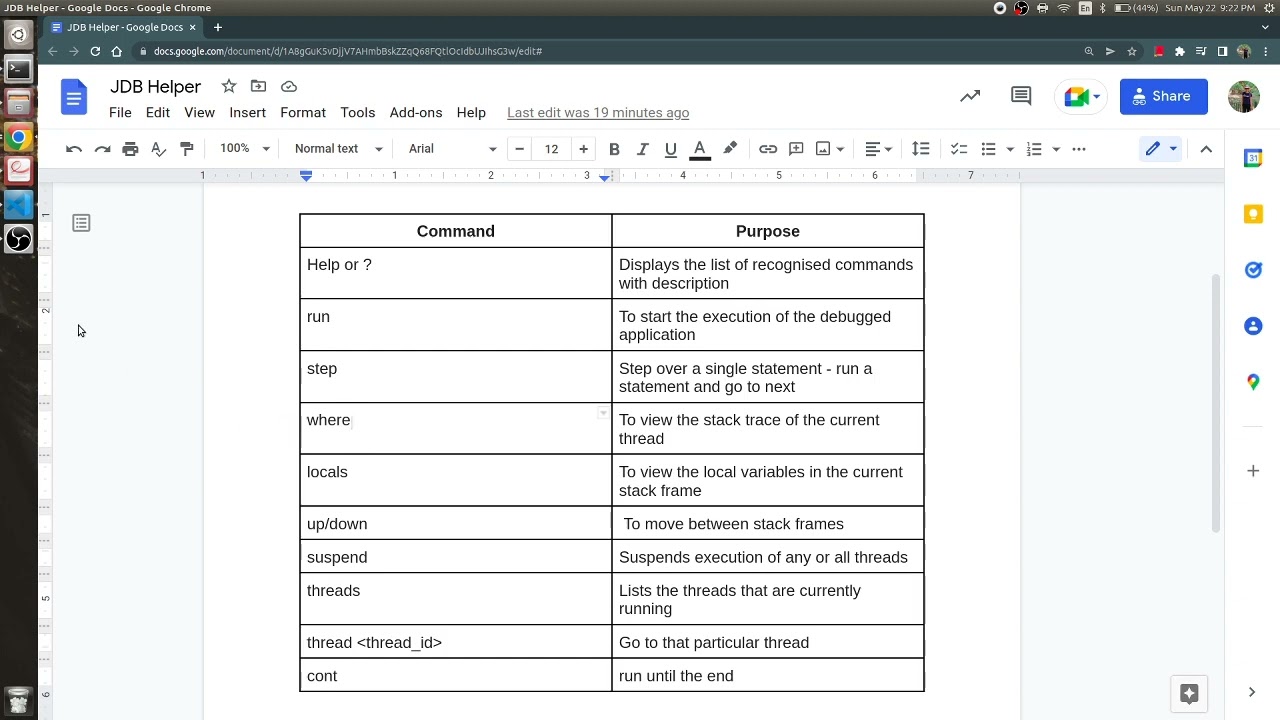Insert a checklist

tap(958, 149)
